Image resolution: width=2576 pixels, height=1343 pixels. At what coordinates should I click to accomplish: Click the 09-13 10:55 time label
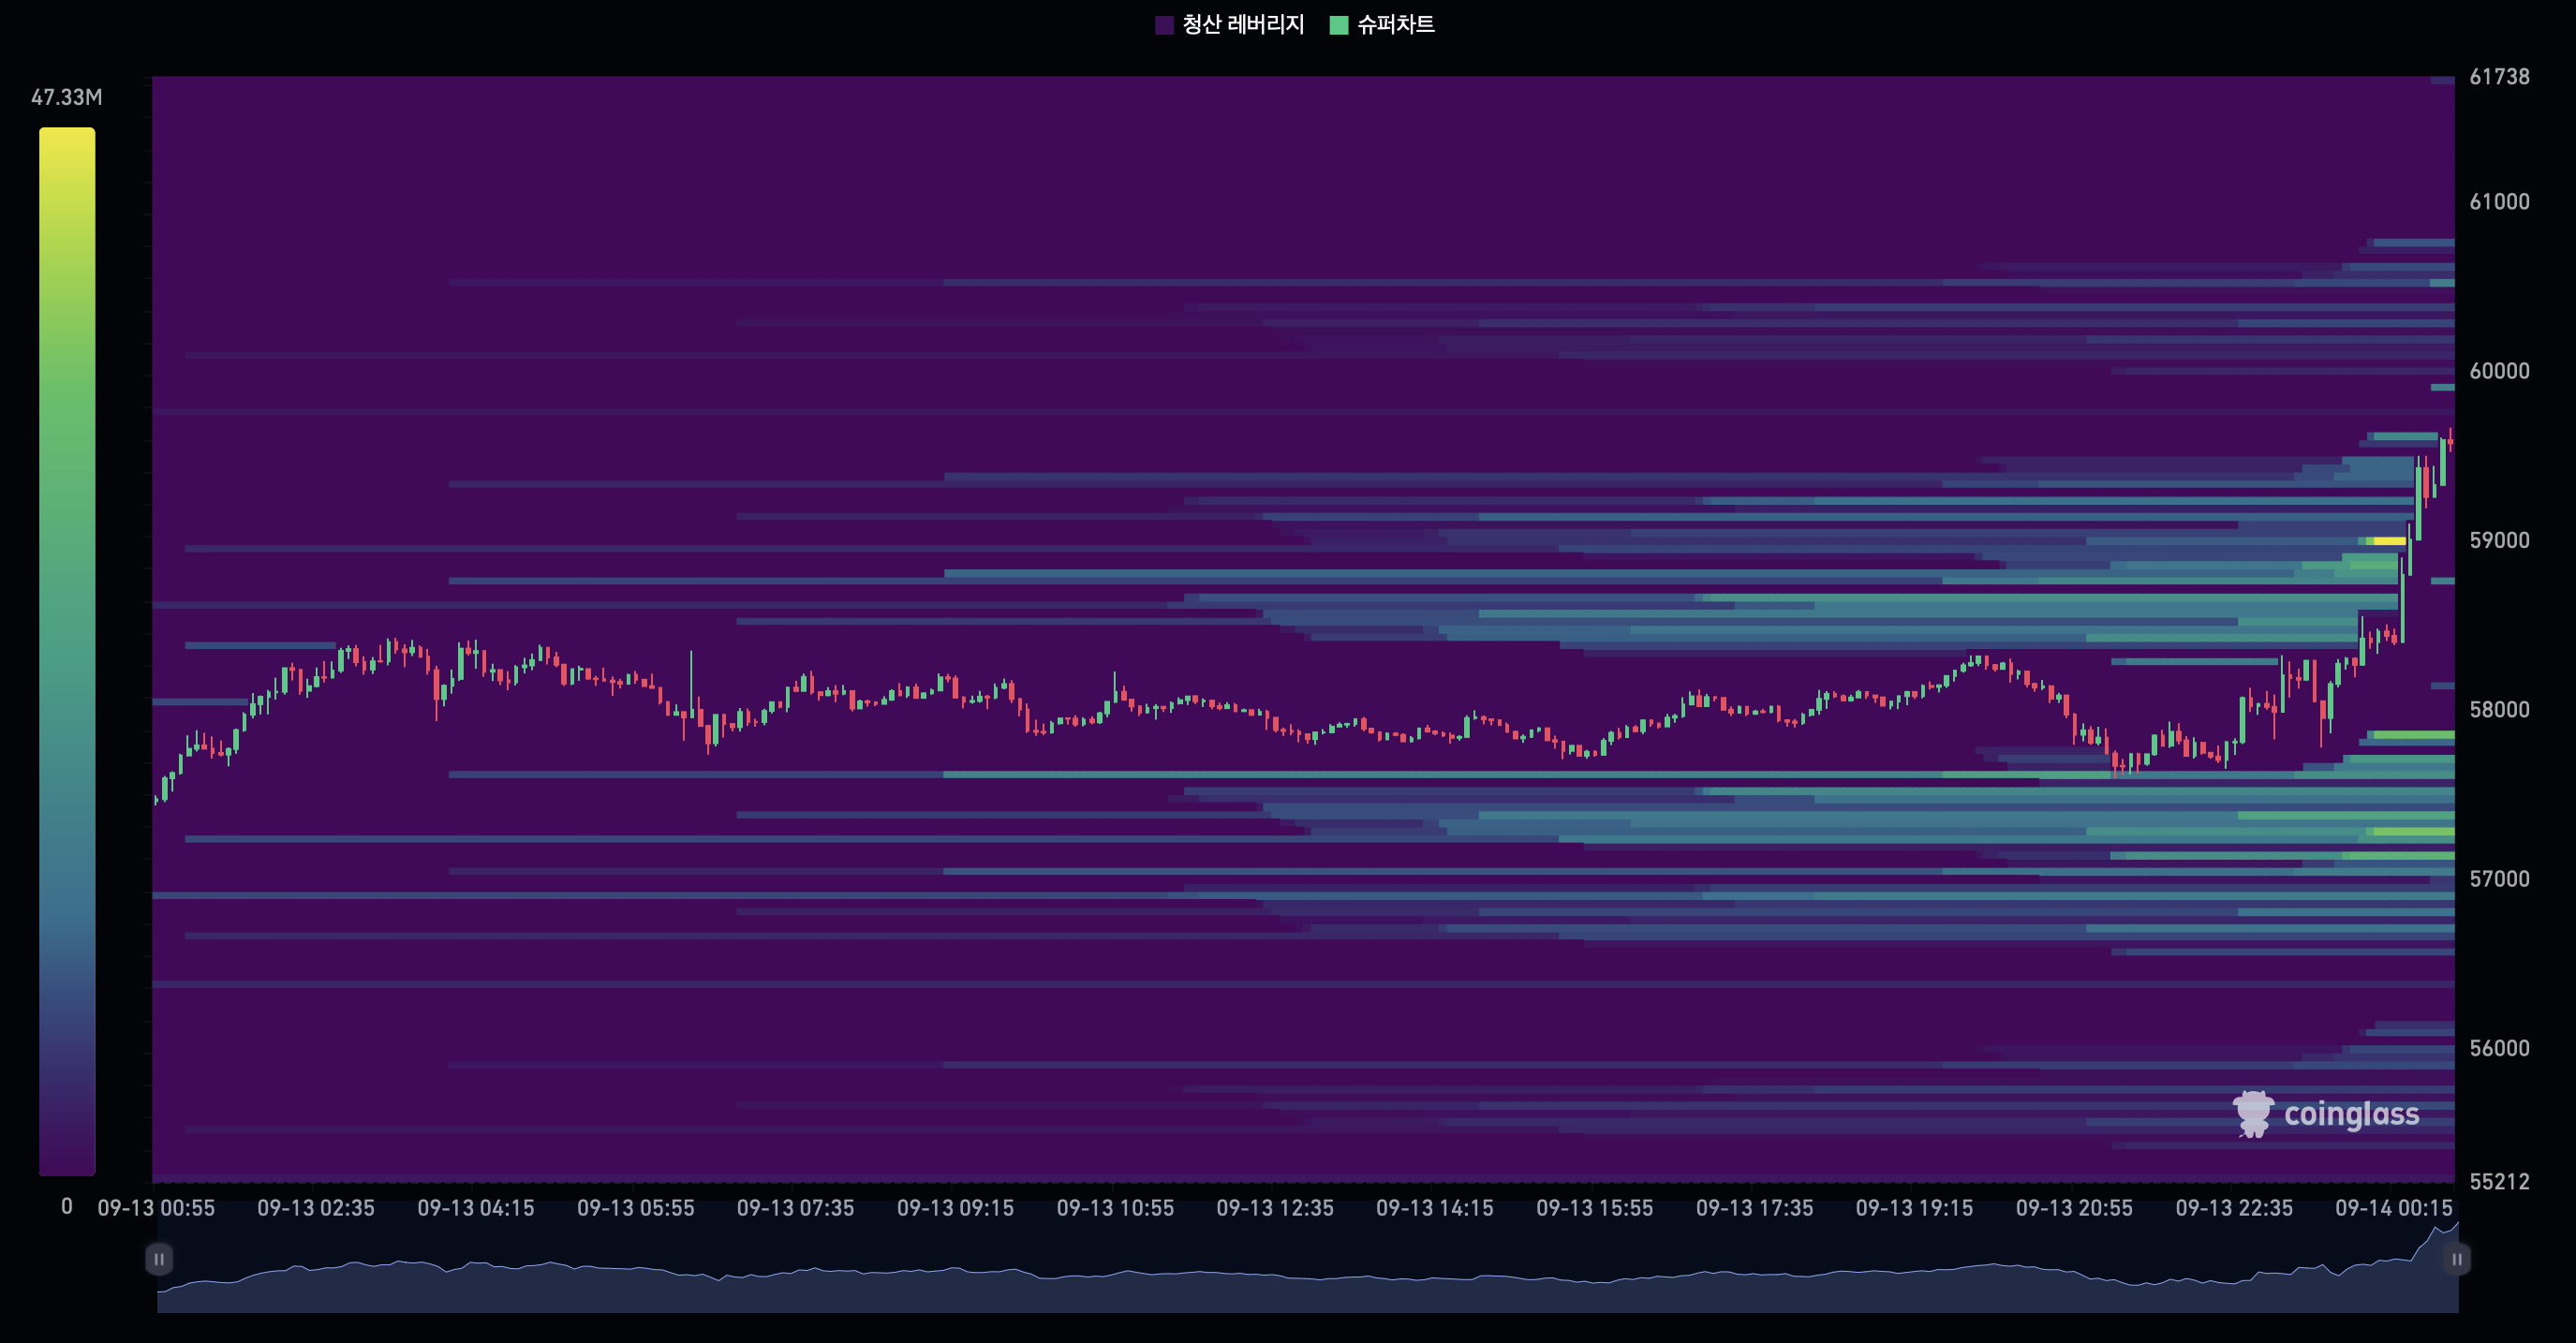pos(1116,1208)
